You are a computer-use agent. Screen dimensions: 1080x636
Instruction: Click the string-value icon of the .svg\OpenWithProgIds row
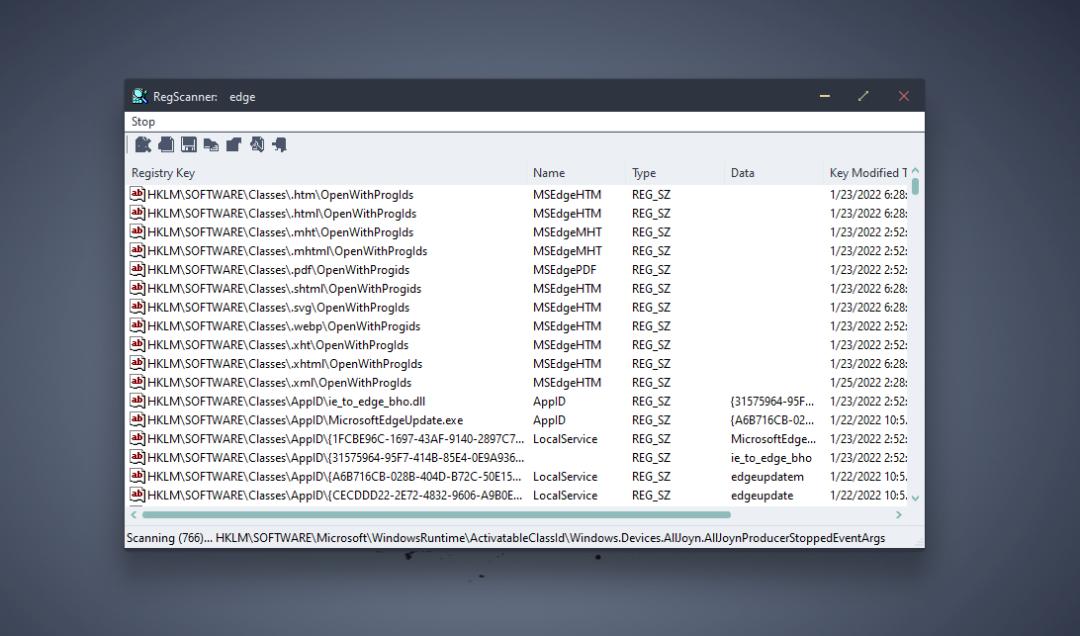(137, 307)
